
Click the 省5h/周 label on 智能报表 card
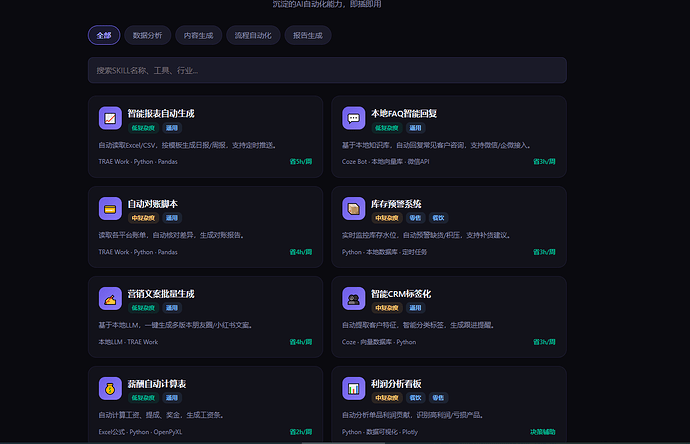pyautogui.click(x=301, y=161)
